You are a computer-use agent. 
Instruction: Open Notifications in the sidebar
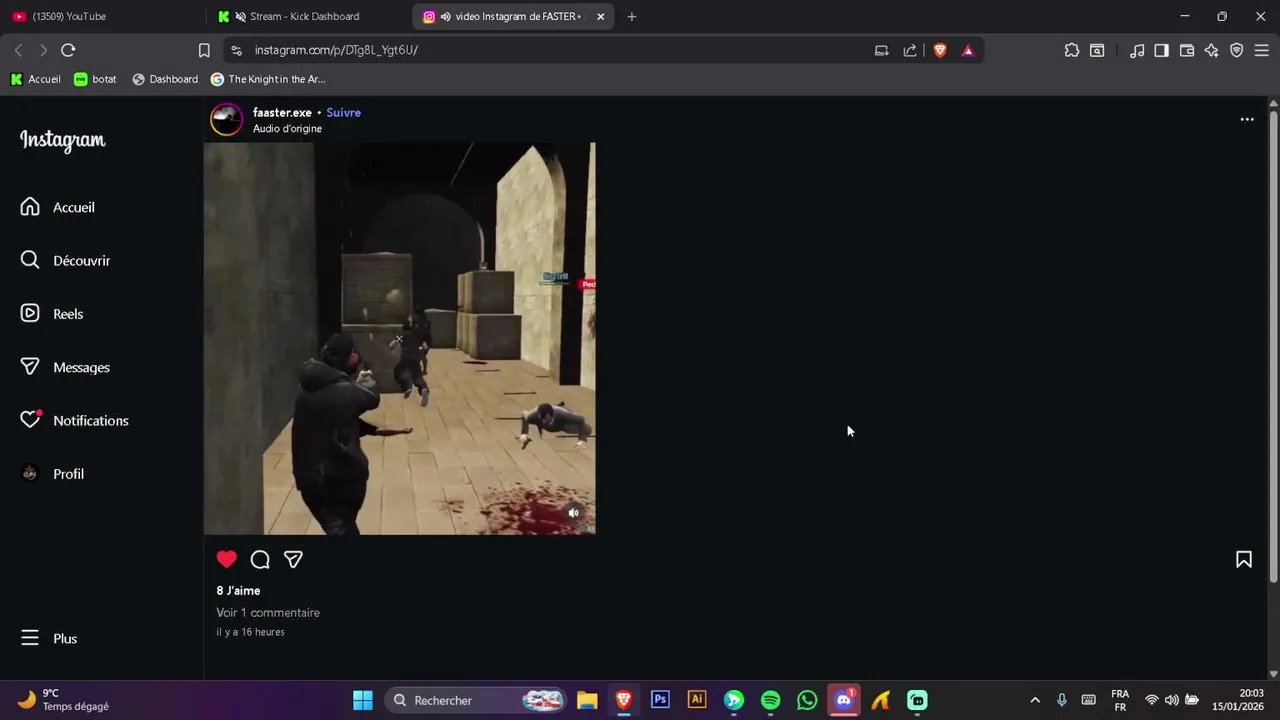coord(74,420)
